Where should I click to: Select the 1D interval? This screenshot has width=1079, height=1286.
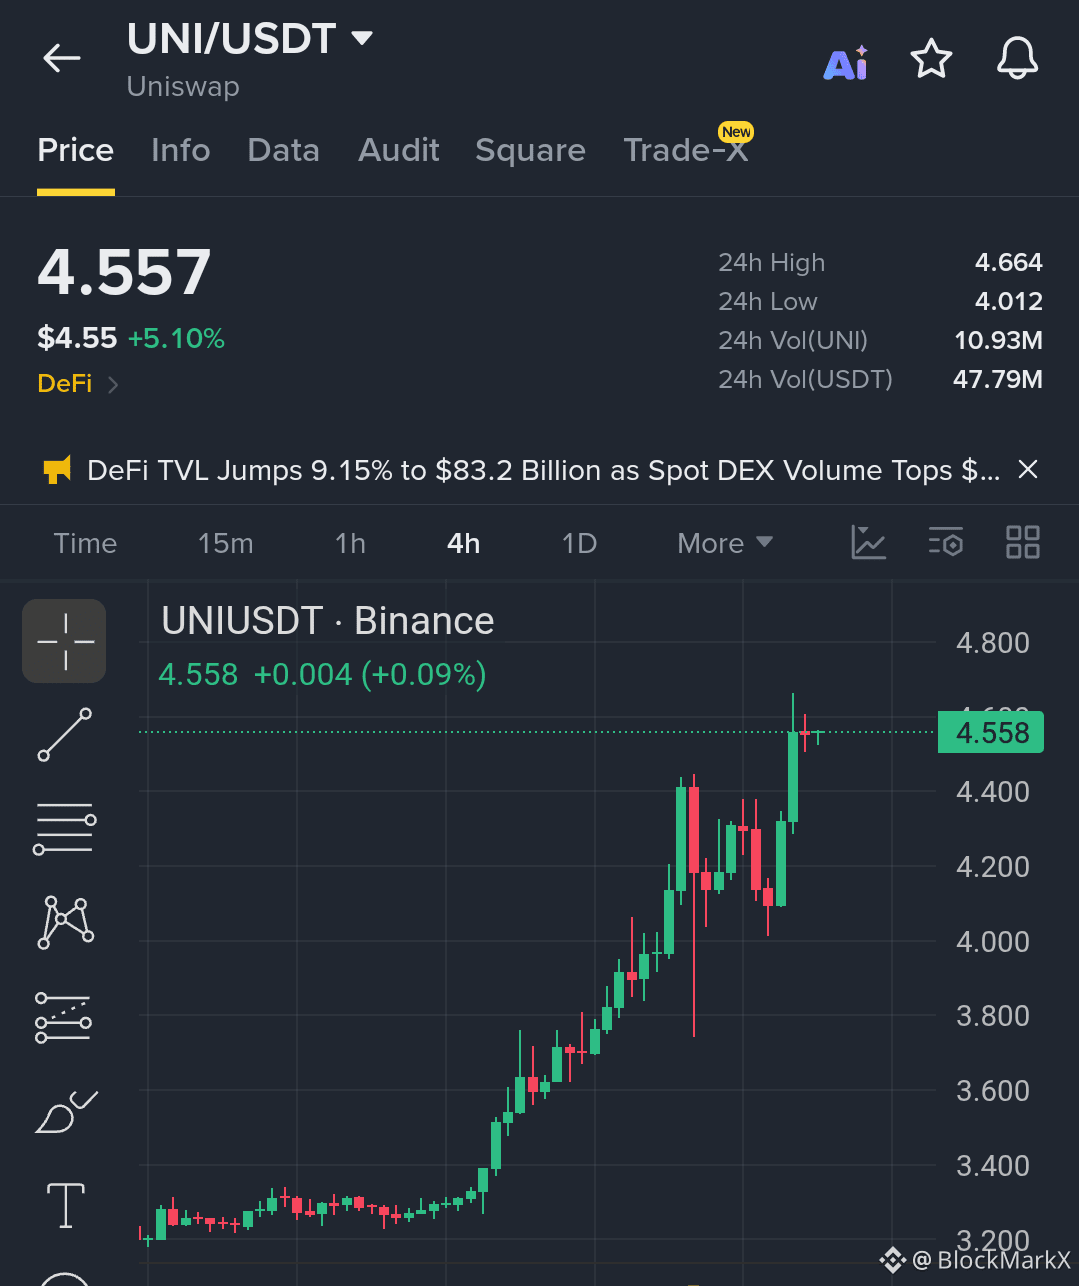[x=579, y=543]
